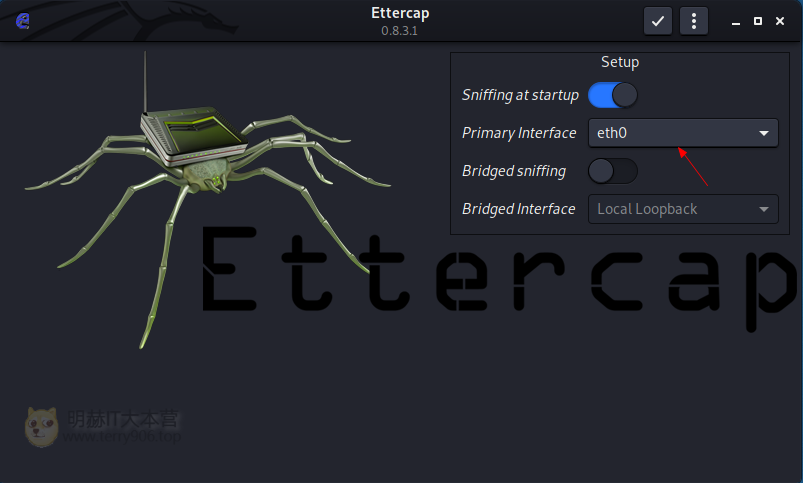
Task: Click the 'Sniffing at startup' label
Action: click(x=520, y=95)
